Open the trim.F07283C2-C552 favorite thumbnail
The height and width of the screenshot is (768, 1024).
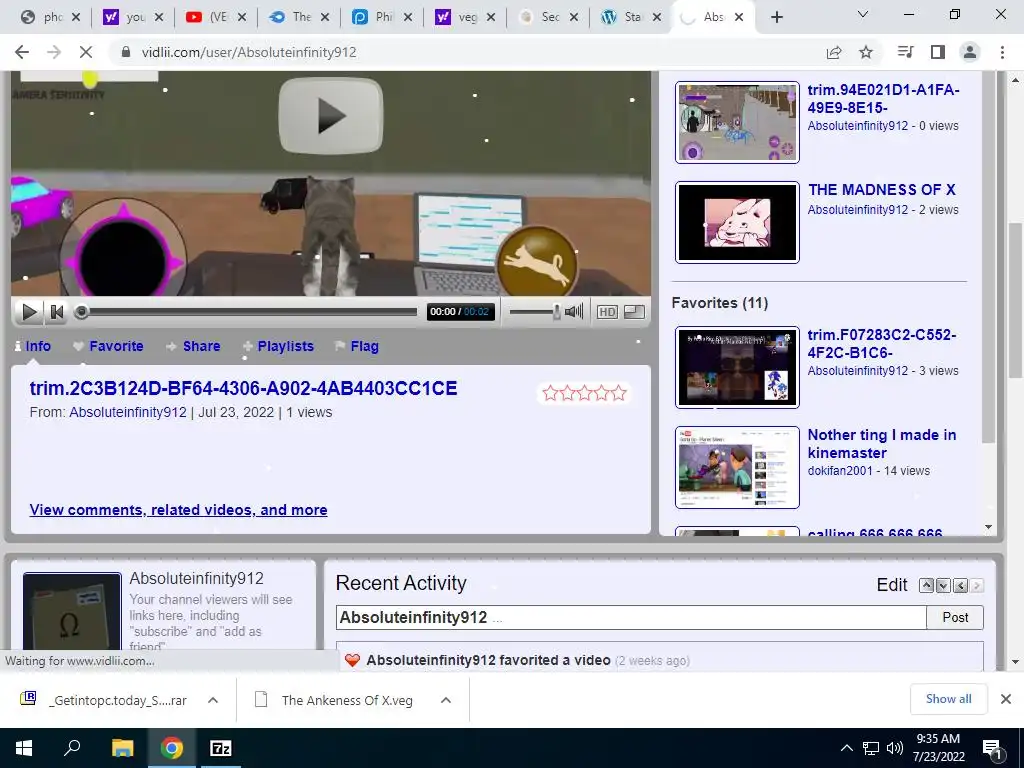(737, 367)
